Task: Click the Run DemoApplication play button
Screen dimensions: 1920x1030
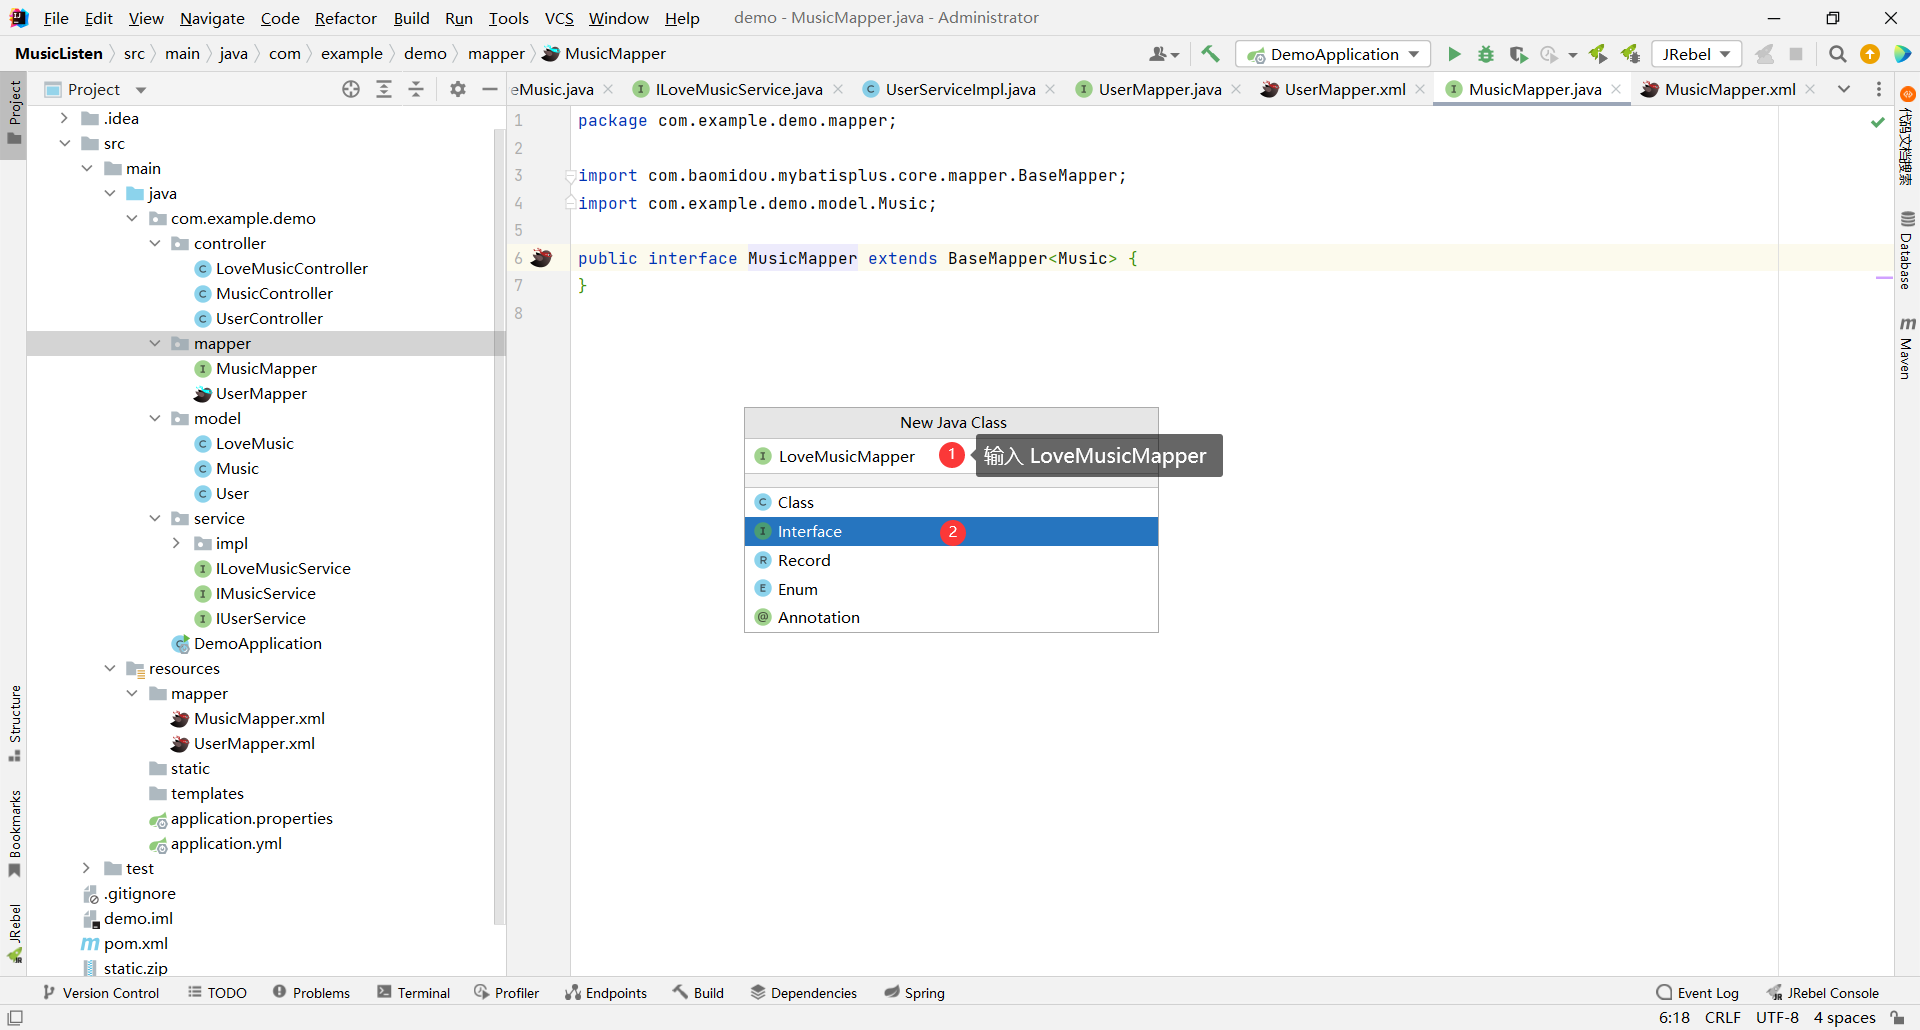Action: pos(1454,54)
